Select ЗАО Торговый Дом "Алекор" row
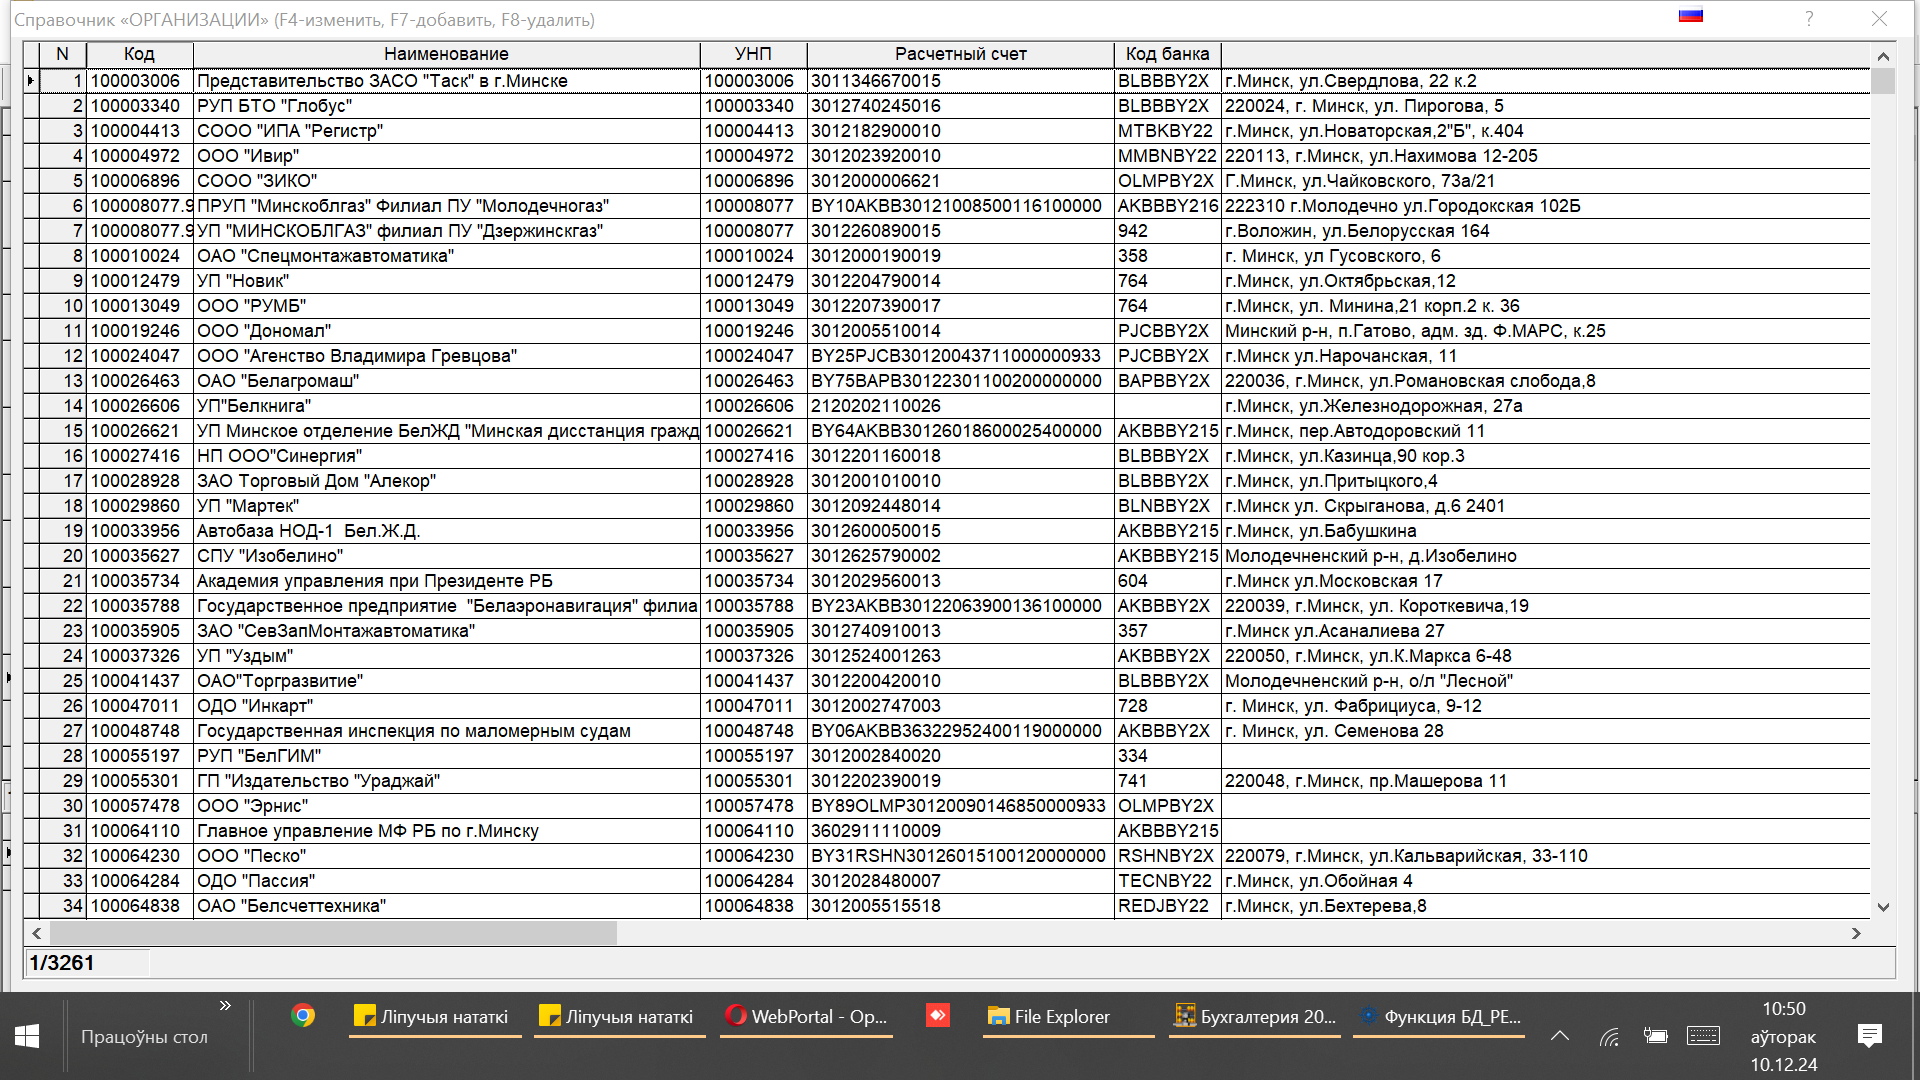 946,481
